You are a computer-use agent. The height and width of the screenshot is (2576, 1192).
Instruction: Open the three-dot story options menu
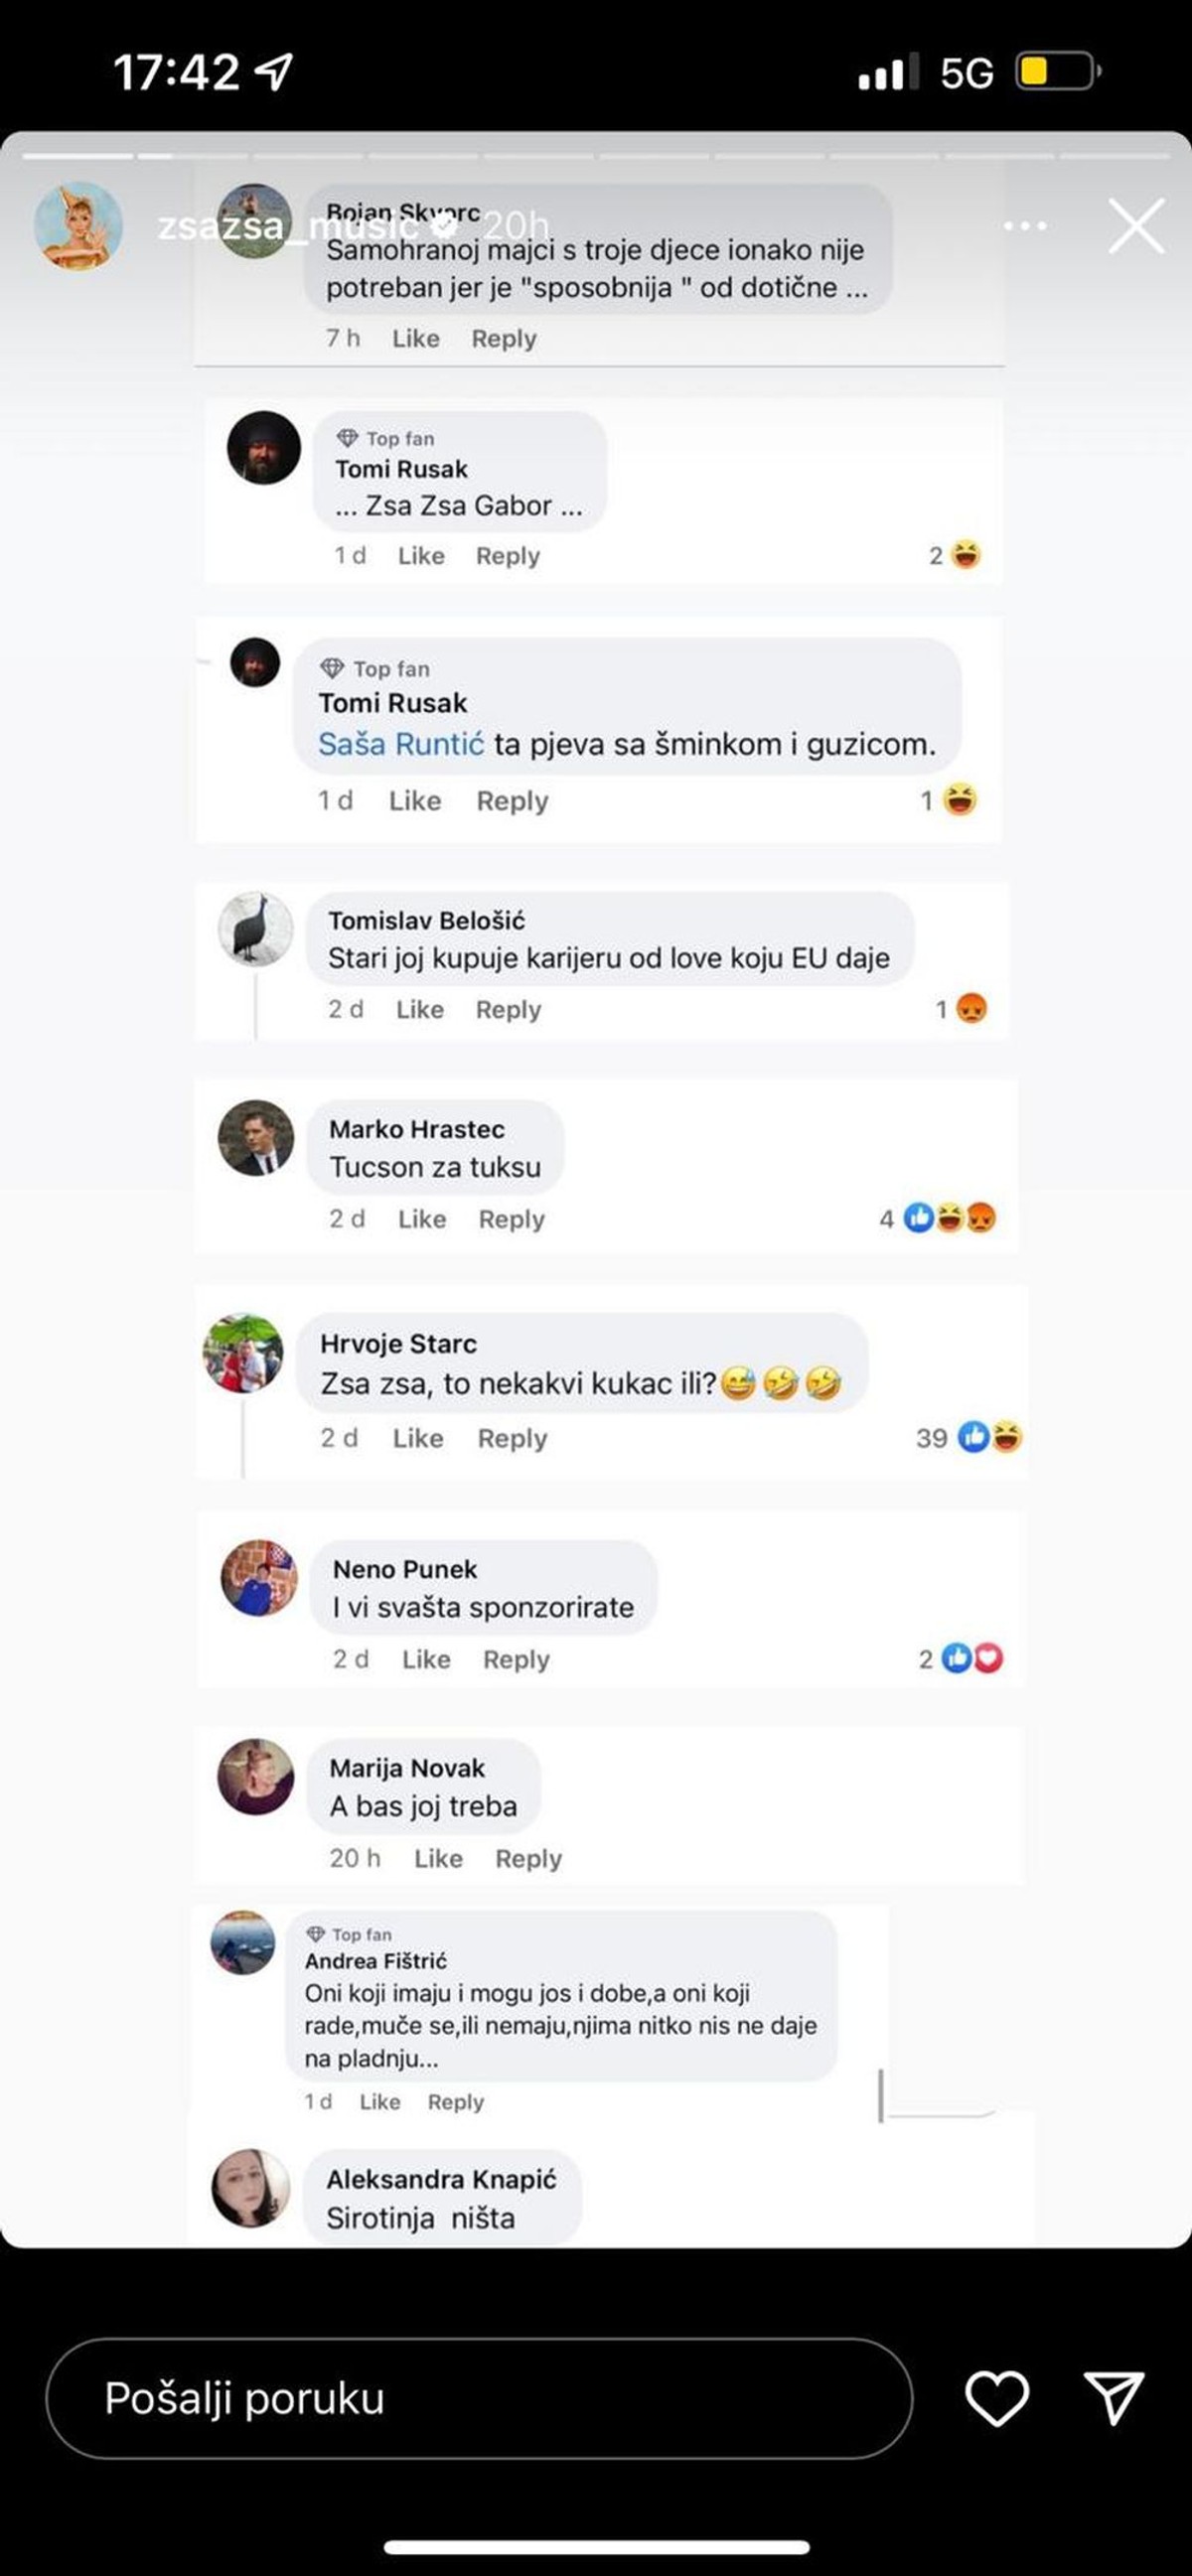tap(1025, 226)
